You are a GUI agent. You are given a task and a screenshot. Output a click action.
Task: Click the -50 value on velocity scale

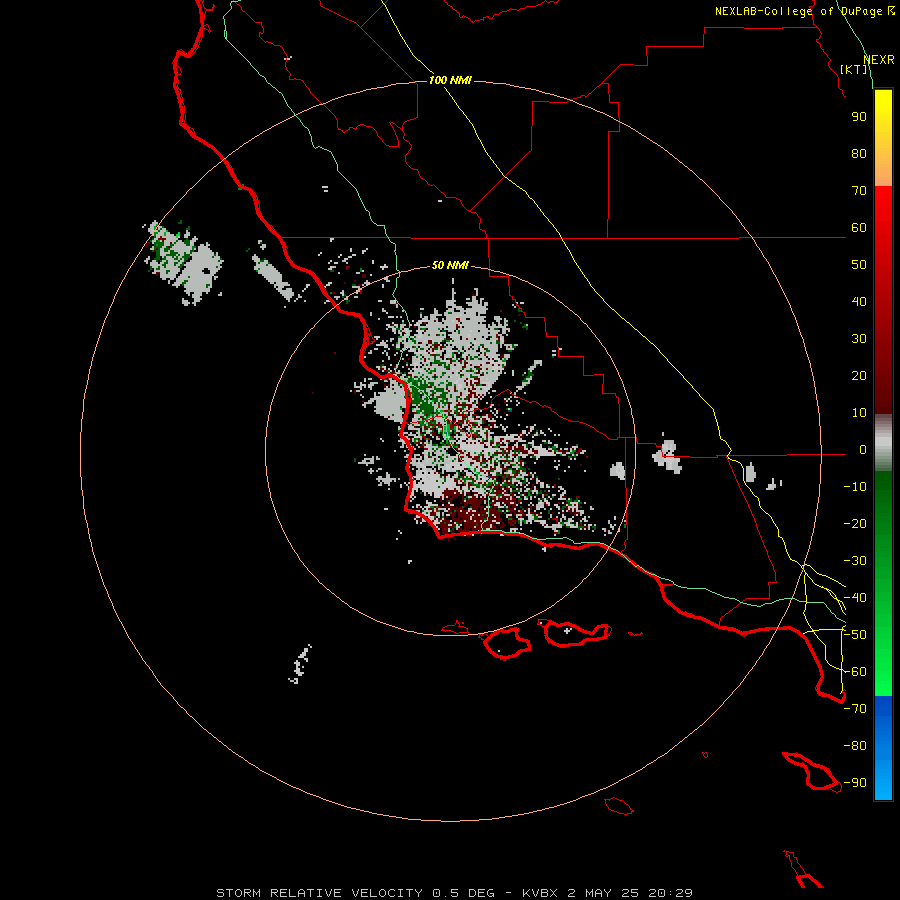coord(855,635)
